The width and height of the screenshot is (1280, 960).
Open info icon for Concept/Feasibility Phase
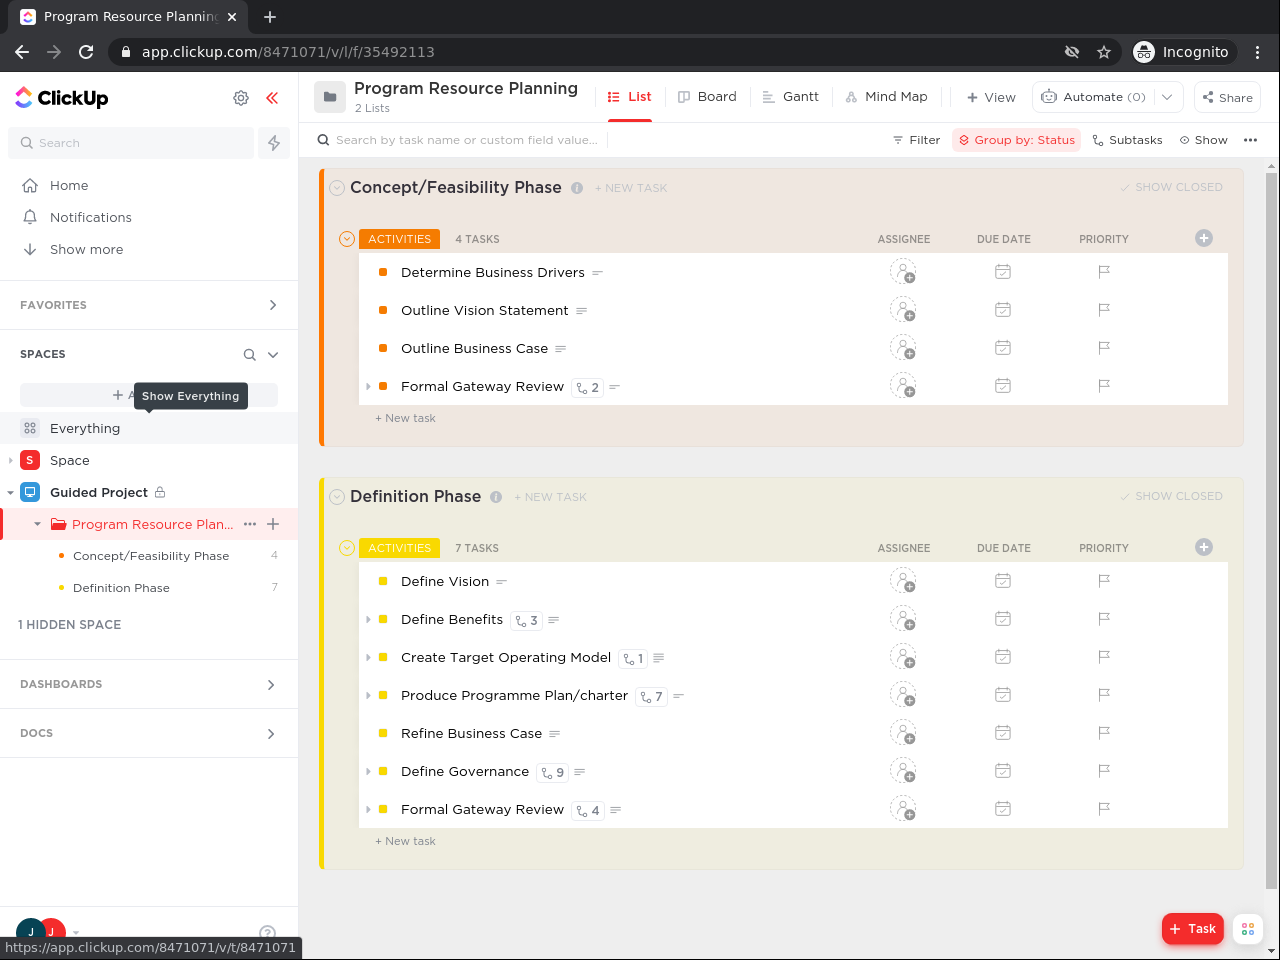point(577,188)
